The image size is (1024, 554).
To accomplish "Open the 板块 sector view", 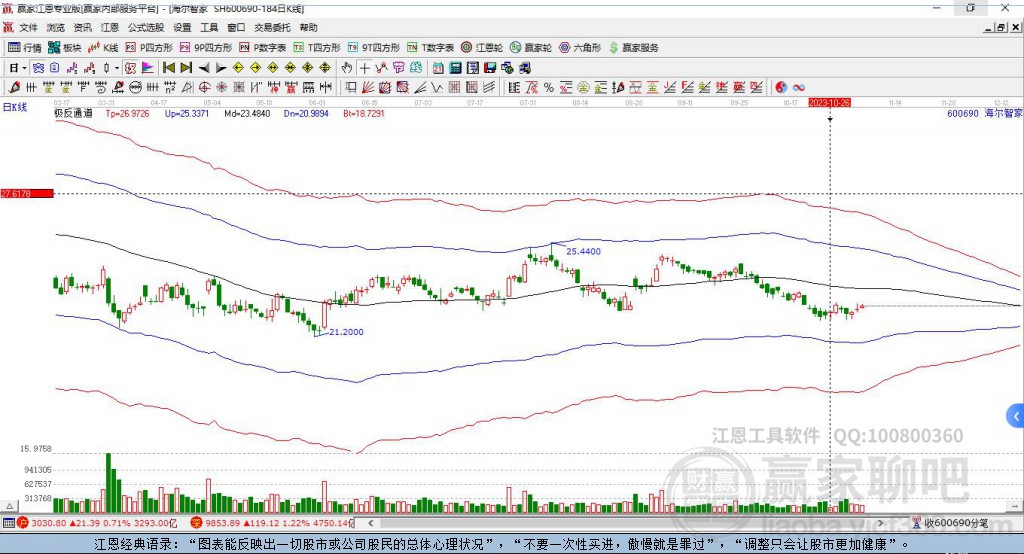I will pyautogui.click(x=64, y=48).
